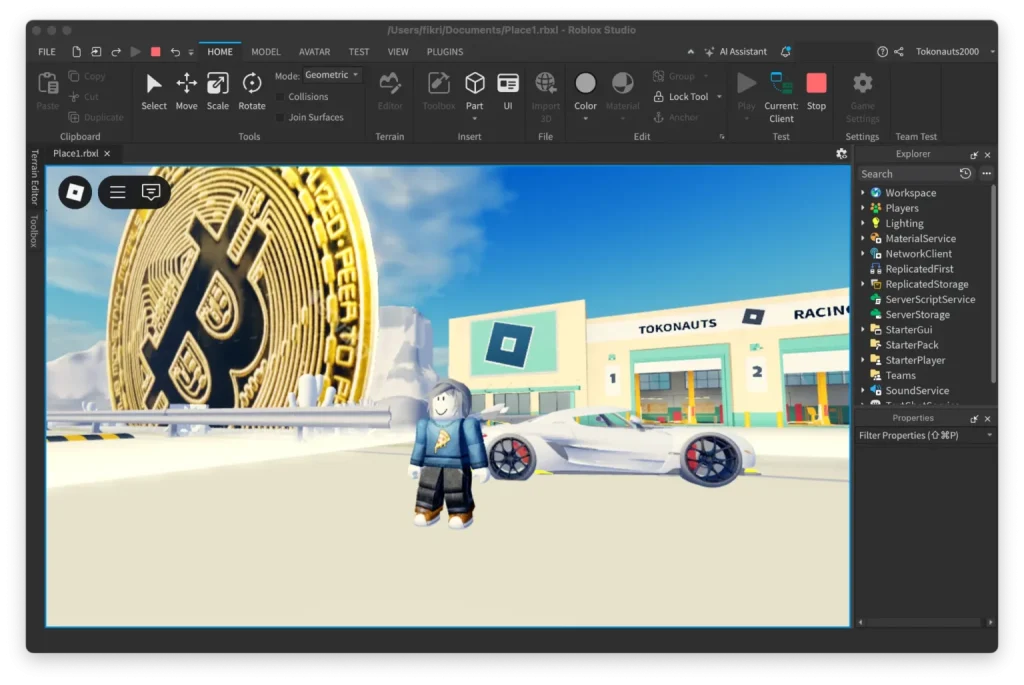Click the Lock Tool icon
1024x685 pixels.
pyautogui.click(x=658, y=97)
